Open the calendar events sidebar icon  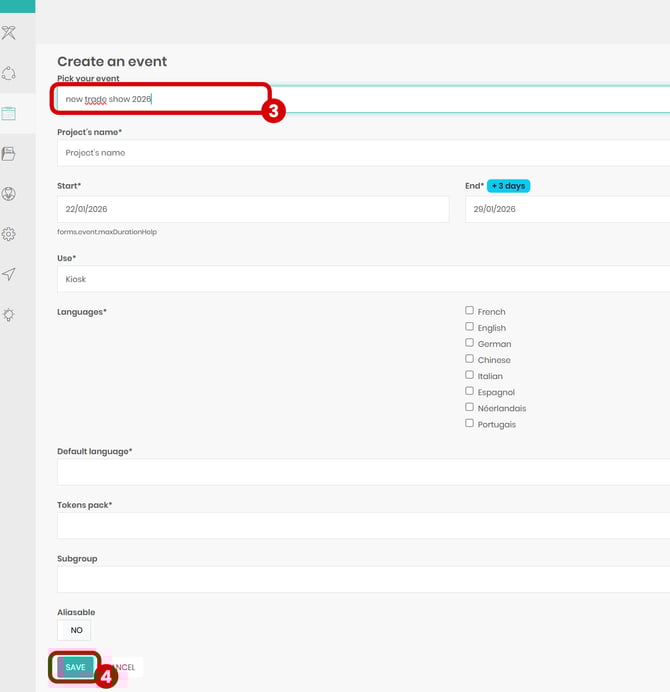[9, 113]
